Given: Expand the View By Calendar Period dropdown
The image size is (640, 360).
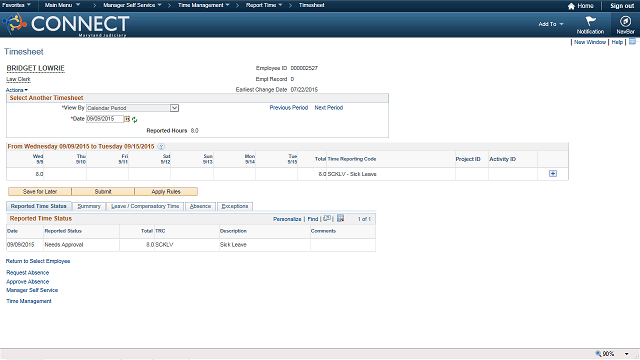Looking at the screenshot, I should tap(174, 108).
